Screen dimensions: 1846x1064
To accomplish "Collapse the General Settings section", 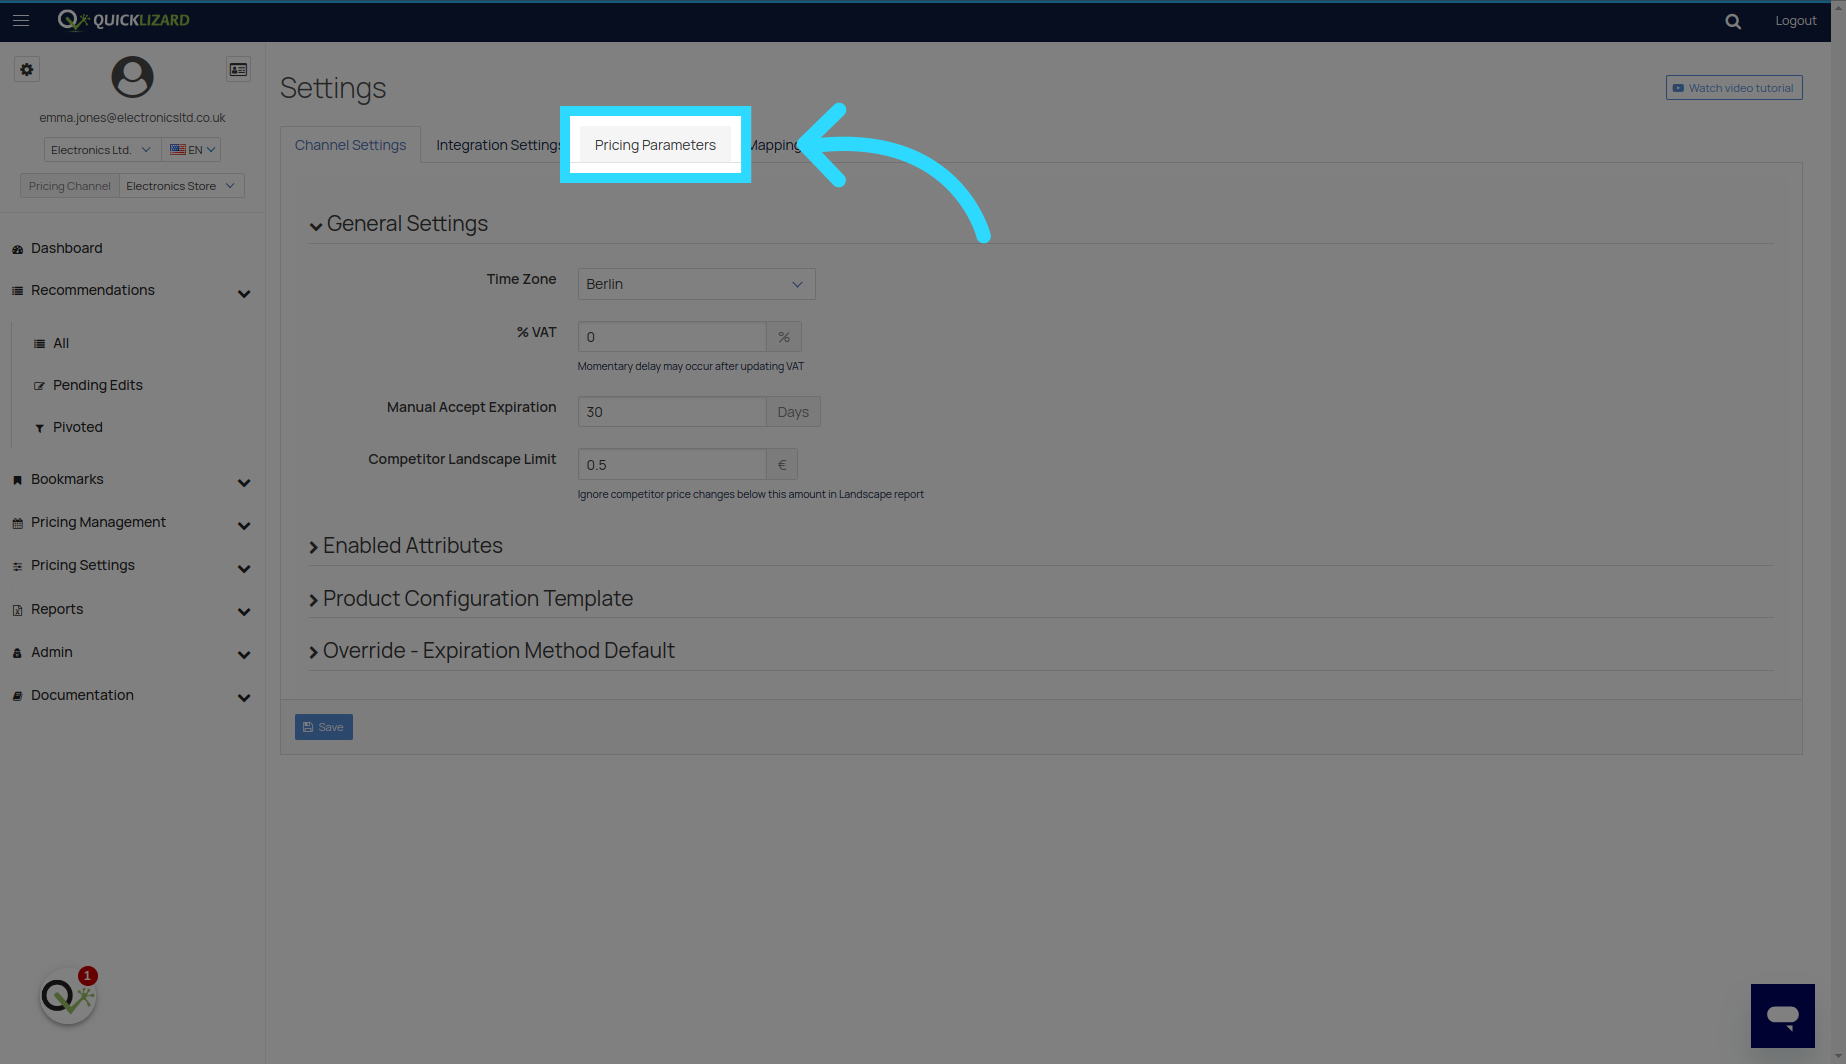I will pyautogui.click(x=403, y=223).
